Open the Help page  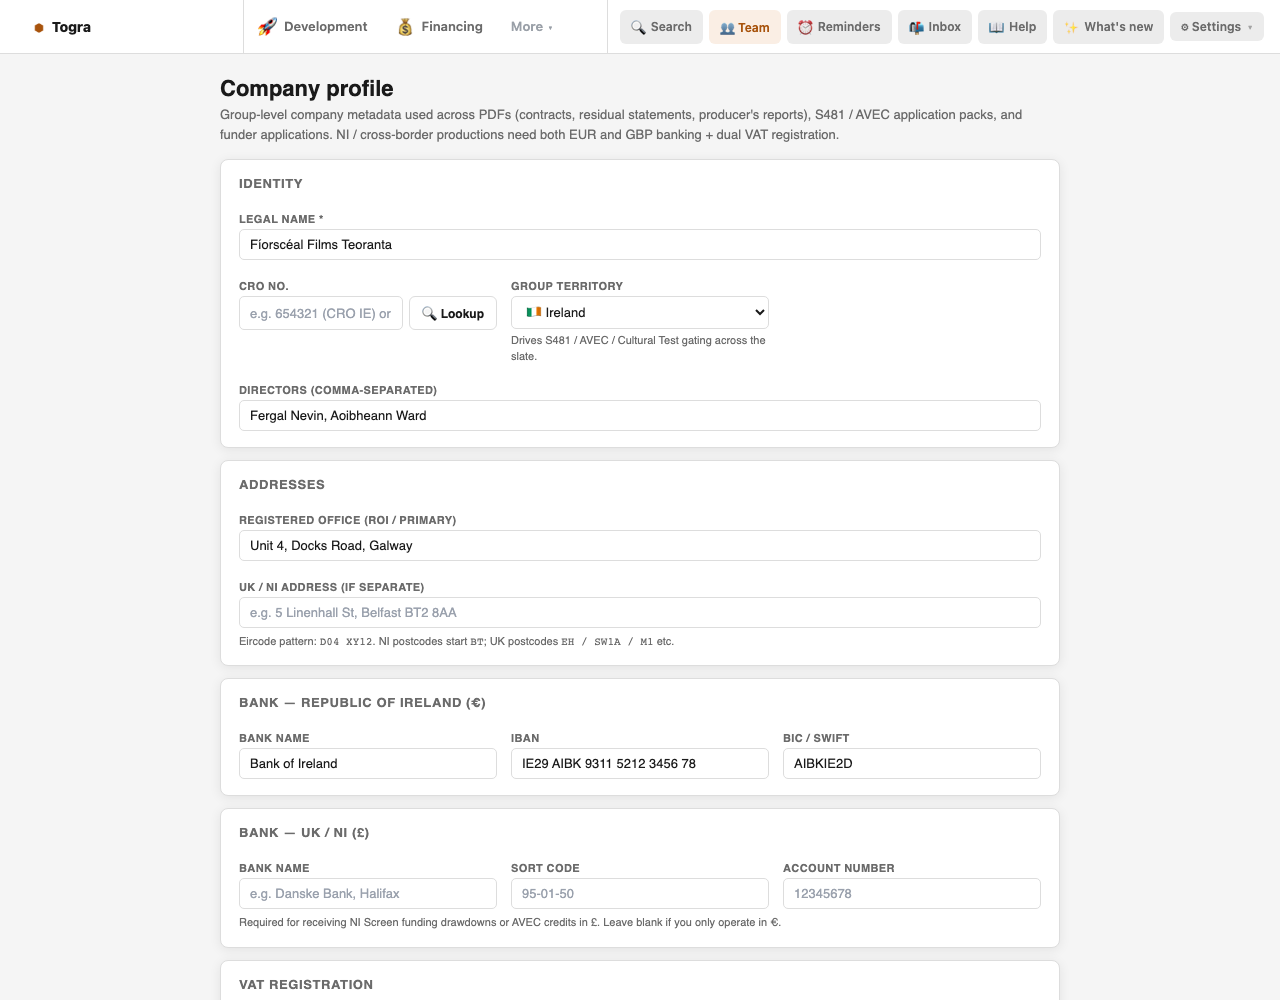[x=1012, y=27]
